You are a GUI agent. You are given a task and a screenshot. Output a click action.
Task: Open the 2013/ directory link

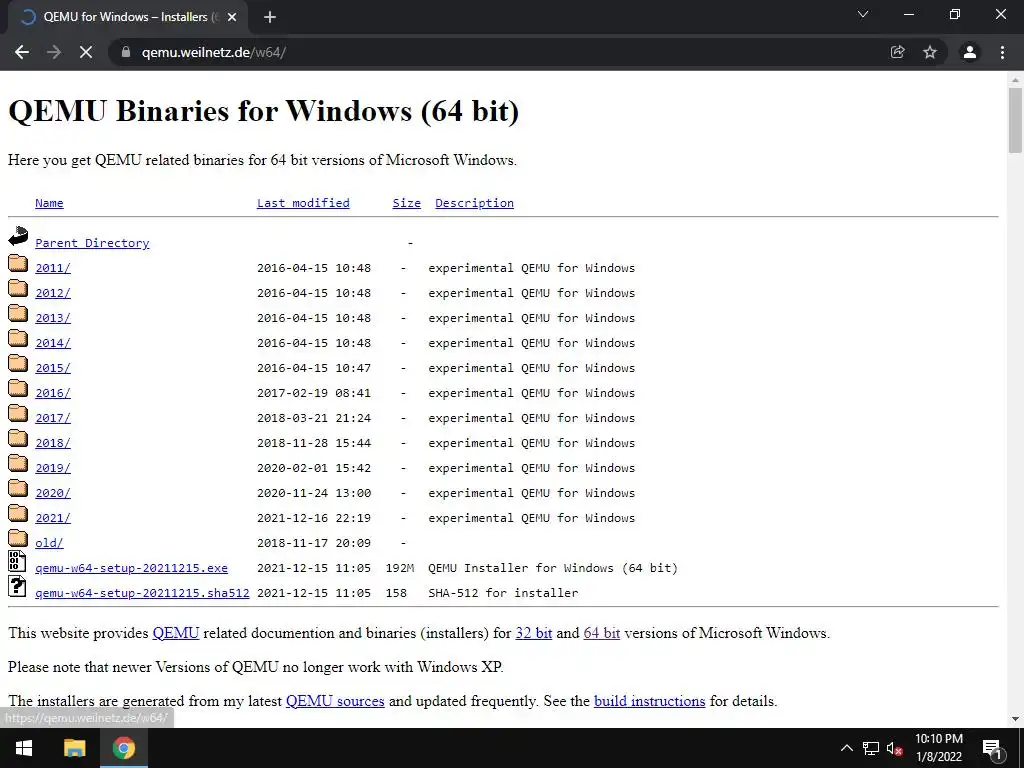53,318
